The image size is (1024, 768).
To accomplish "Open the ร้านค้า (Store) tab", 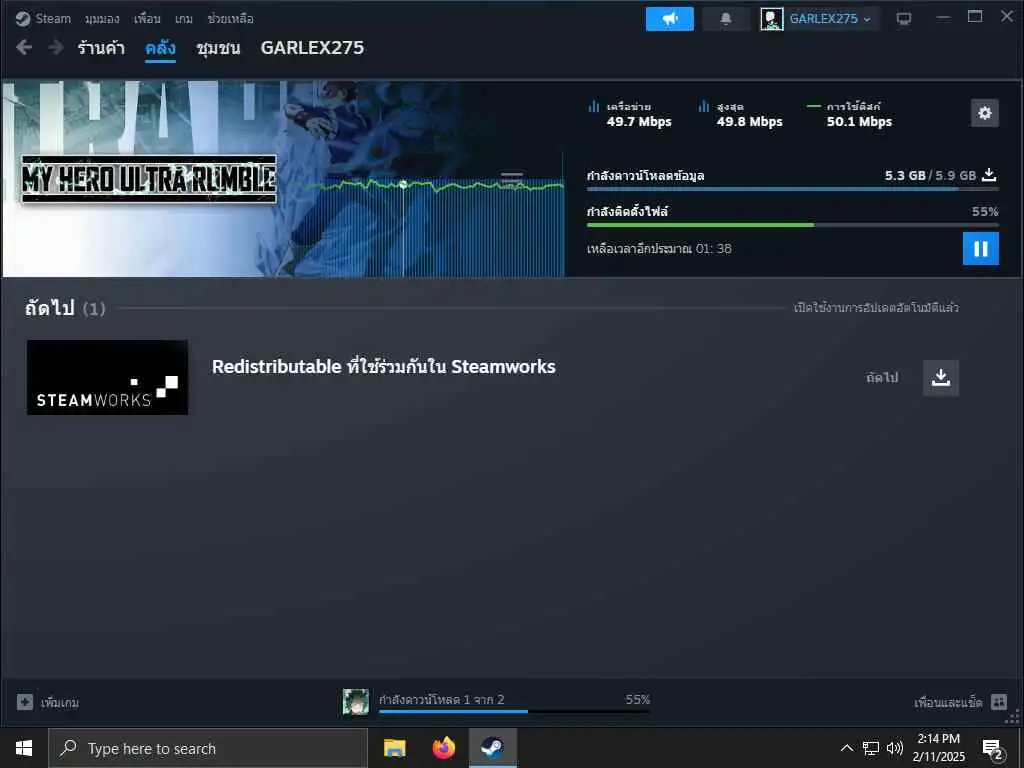I will click(101, 48).
